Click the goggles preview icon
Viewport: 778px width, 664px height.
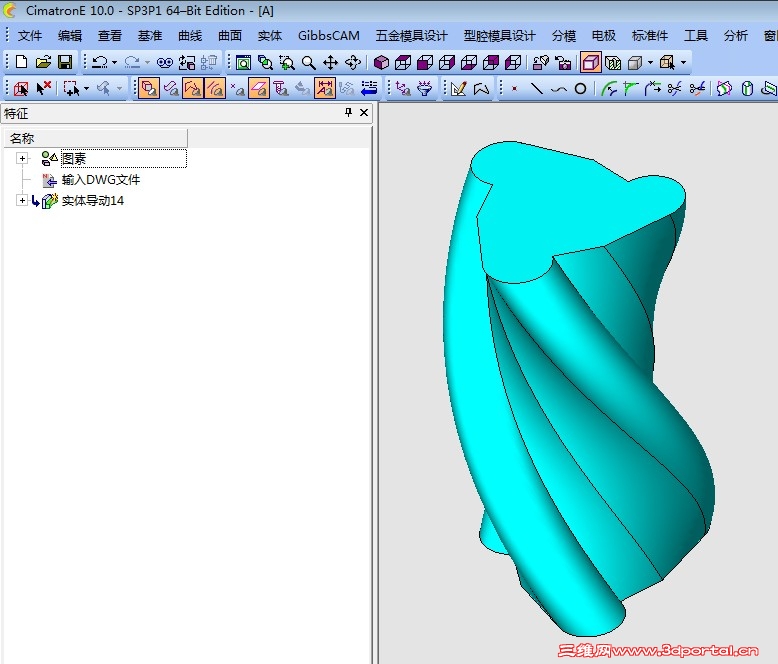tap(165, 62)
